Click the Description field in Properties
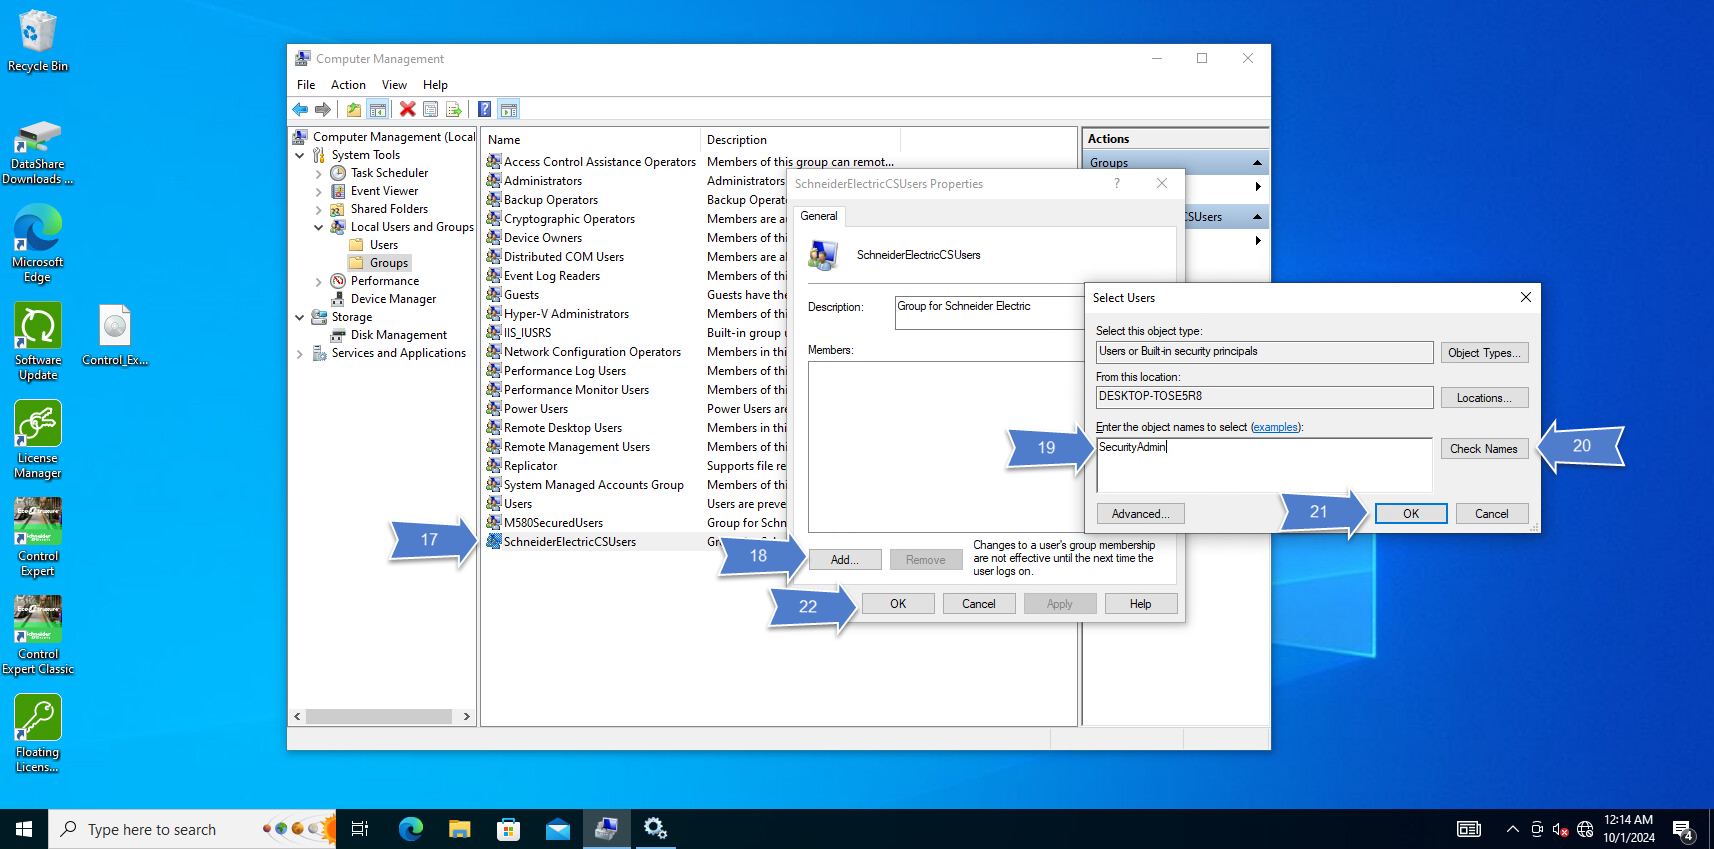This screenshot has height=849, width=1714. click(990, 313)
